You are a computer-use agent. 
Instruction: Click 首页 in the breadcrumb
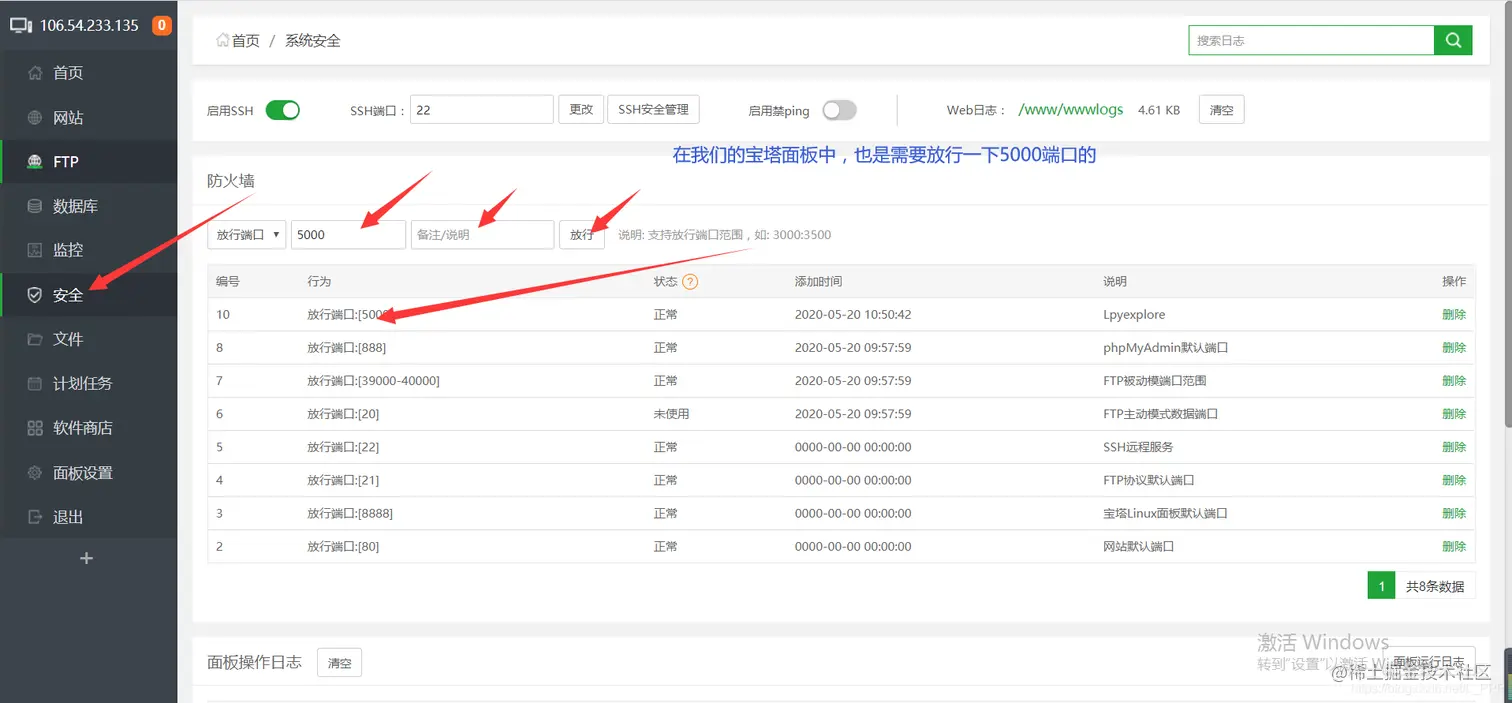[x=246, y=41]
